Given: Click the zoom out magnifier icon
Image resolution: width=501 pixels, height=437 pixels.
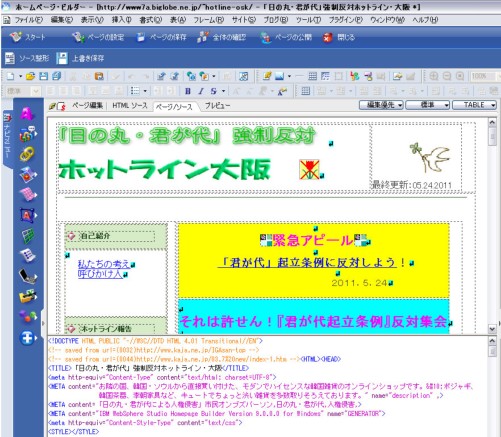Looking at the screenshot, I should 447,76.
